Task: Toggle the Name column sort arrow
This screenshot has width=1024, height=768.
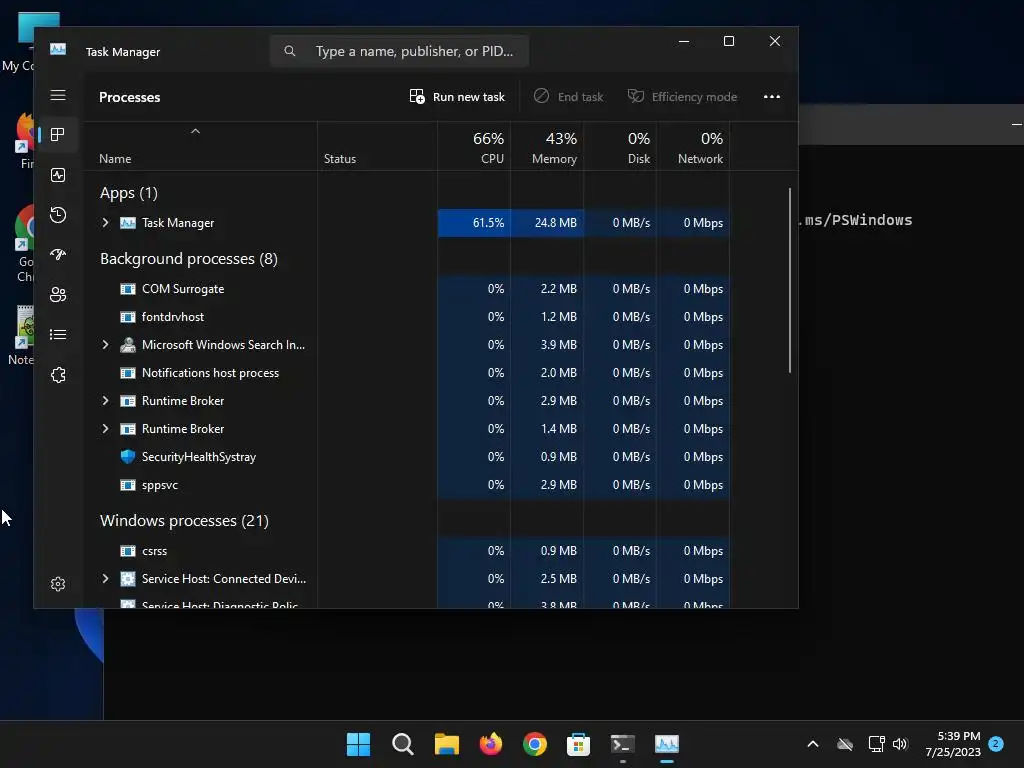Action: (x=195, y=131)
